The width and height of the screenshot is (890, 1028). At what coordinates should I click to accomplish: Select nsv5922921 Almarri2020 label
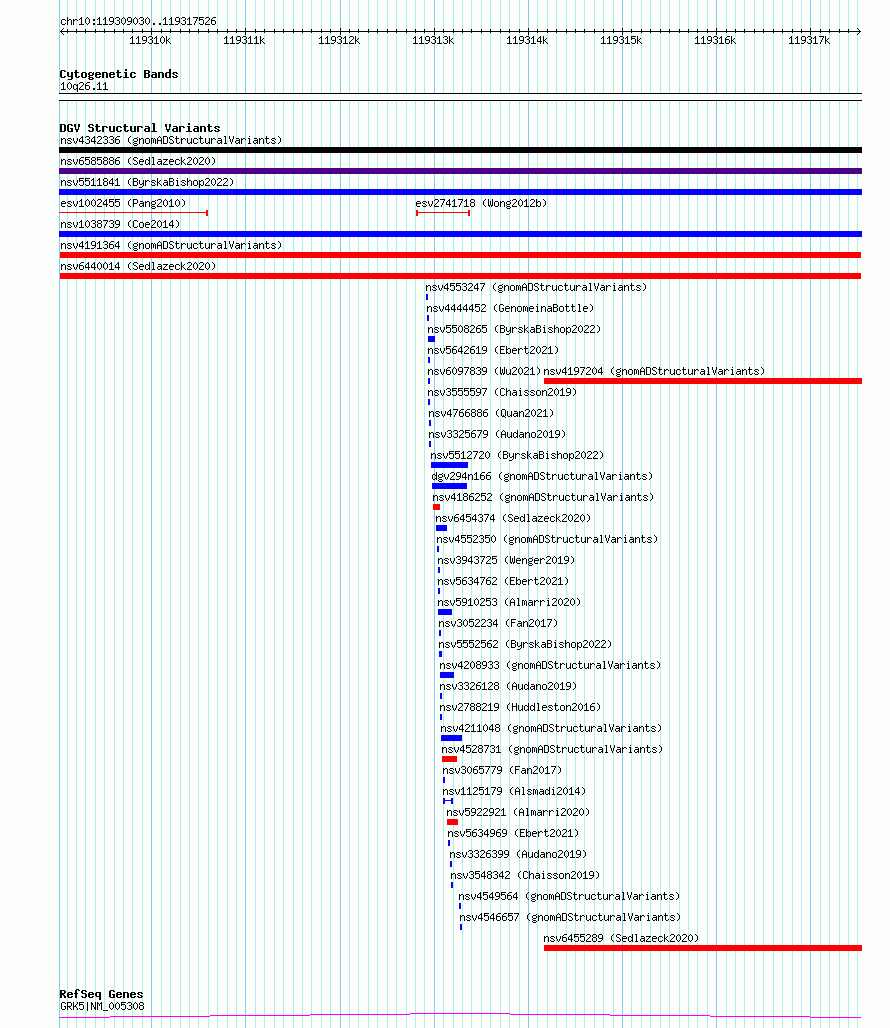click(x=518, y=812)
